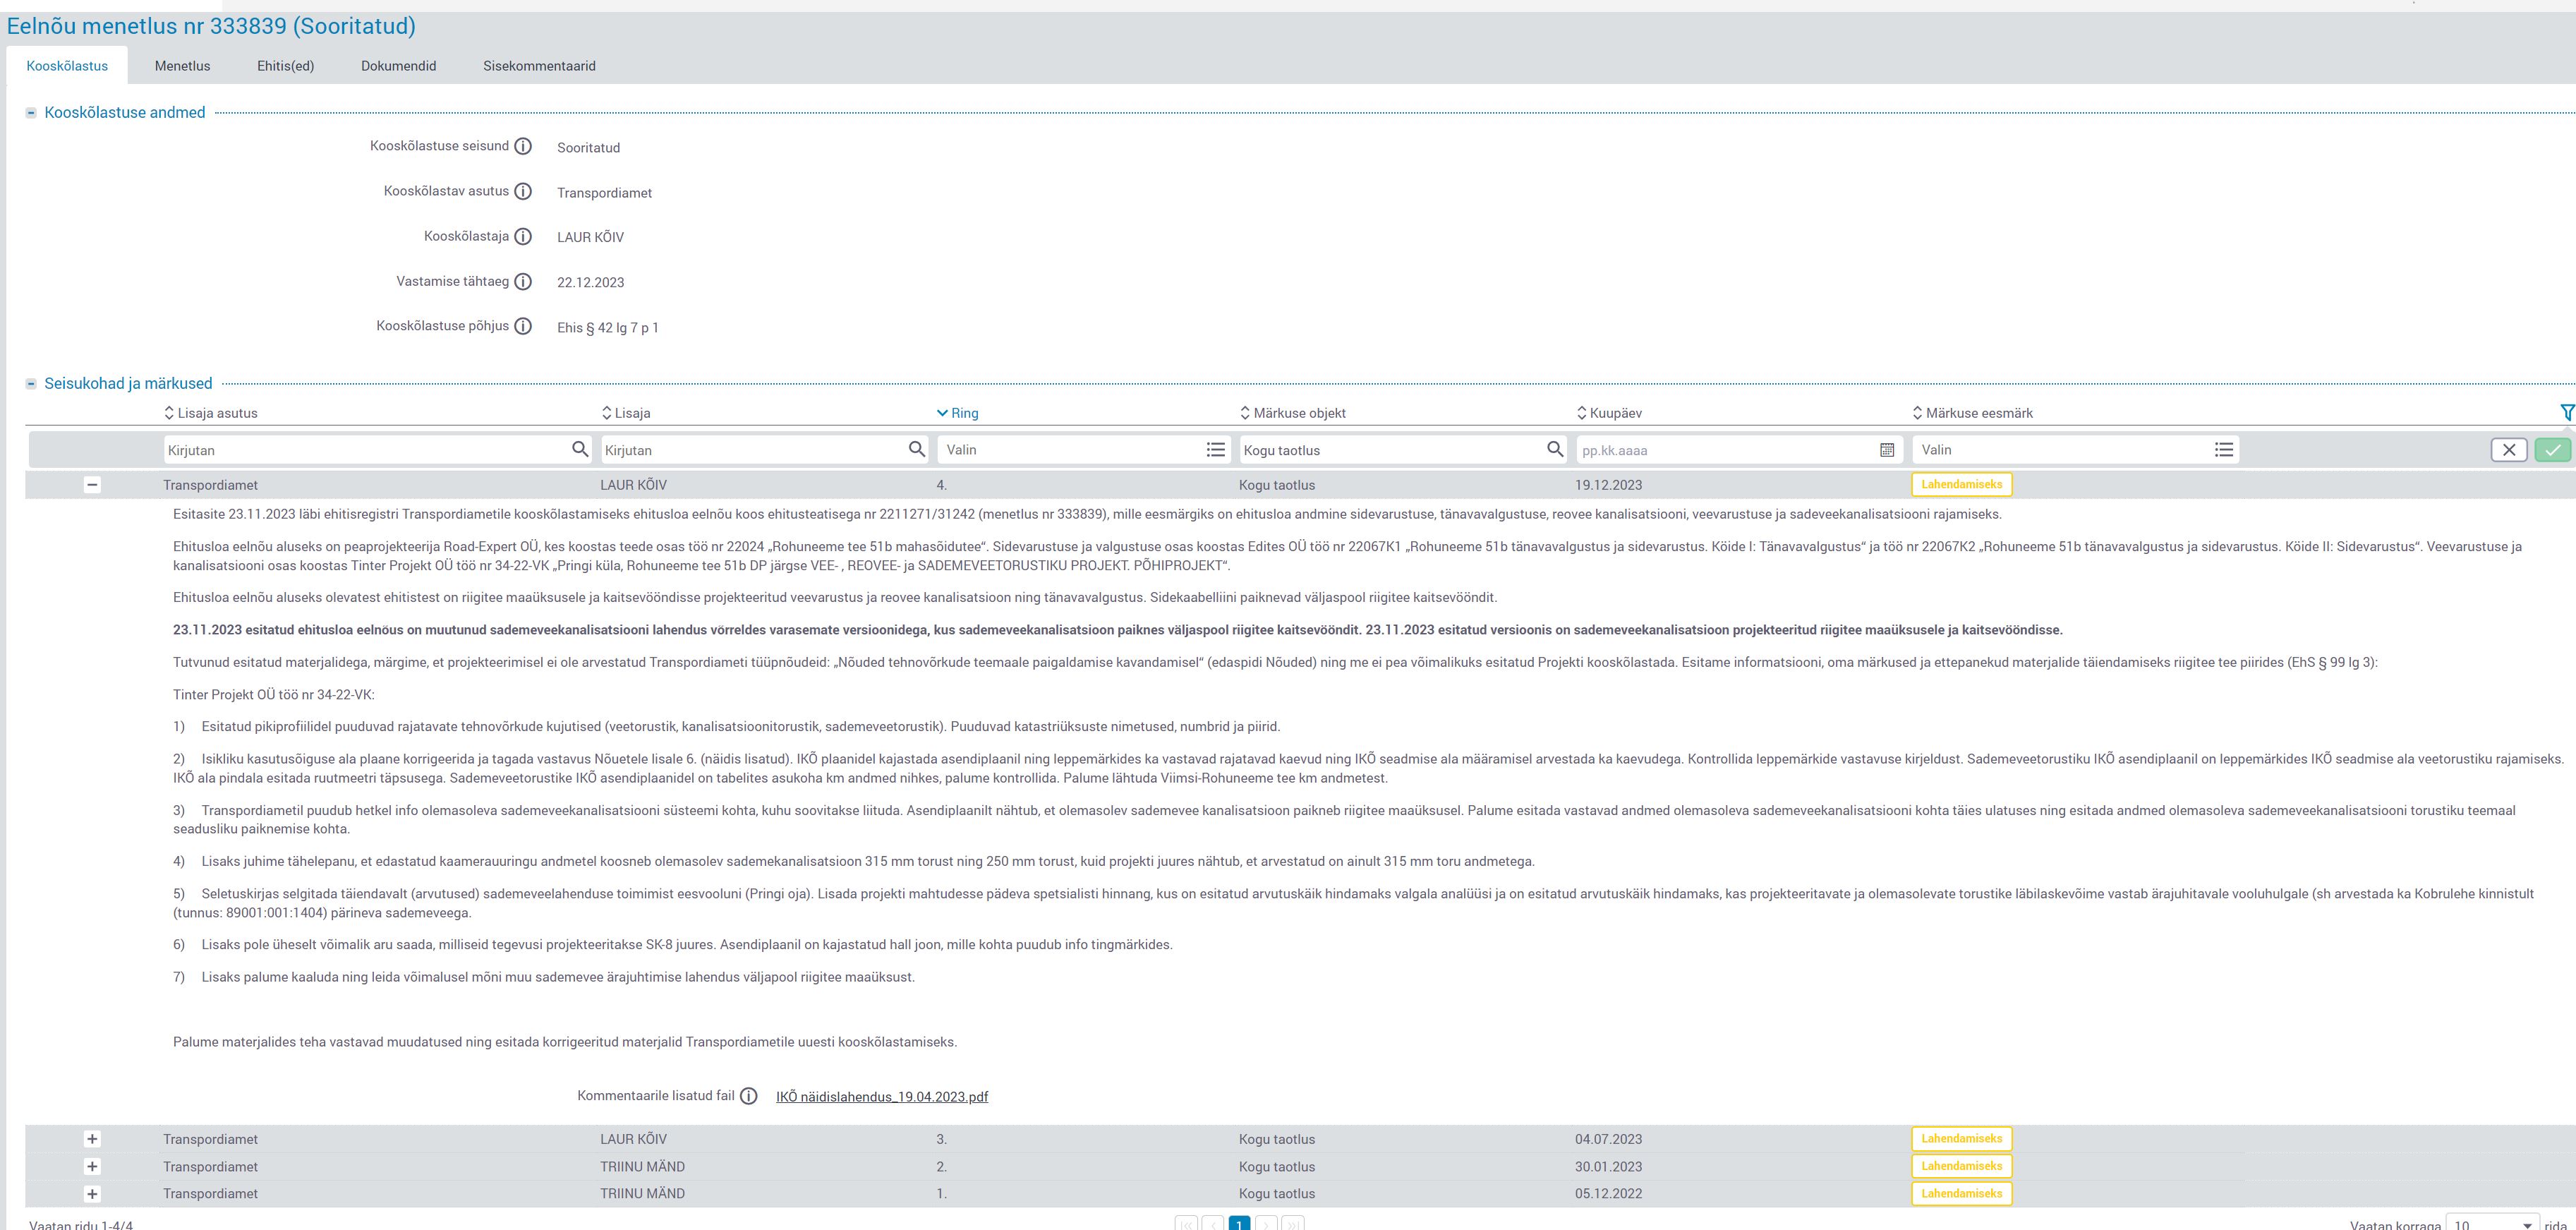Expand the row dated 30.01.2023
Screen dimensions: 2576x1230
pos(92,1166)
